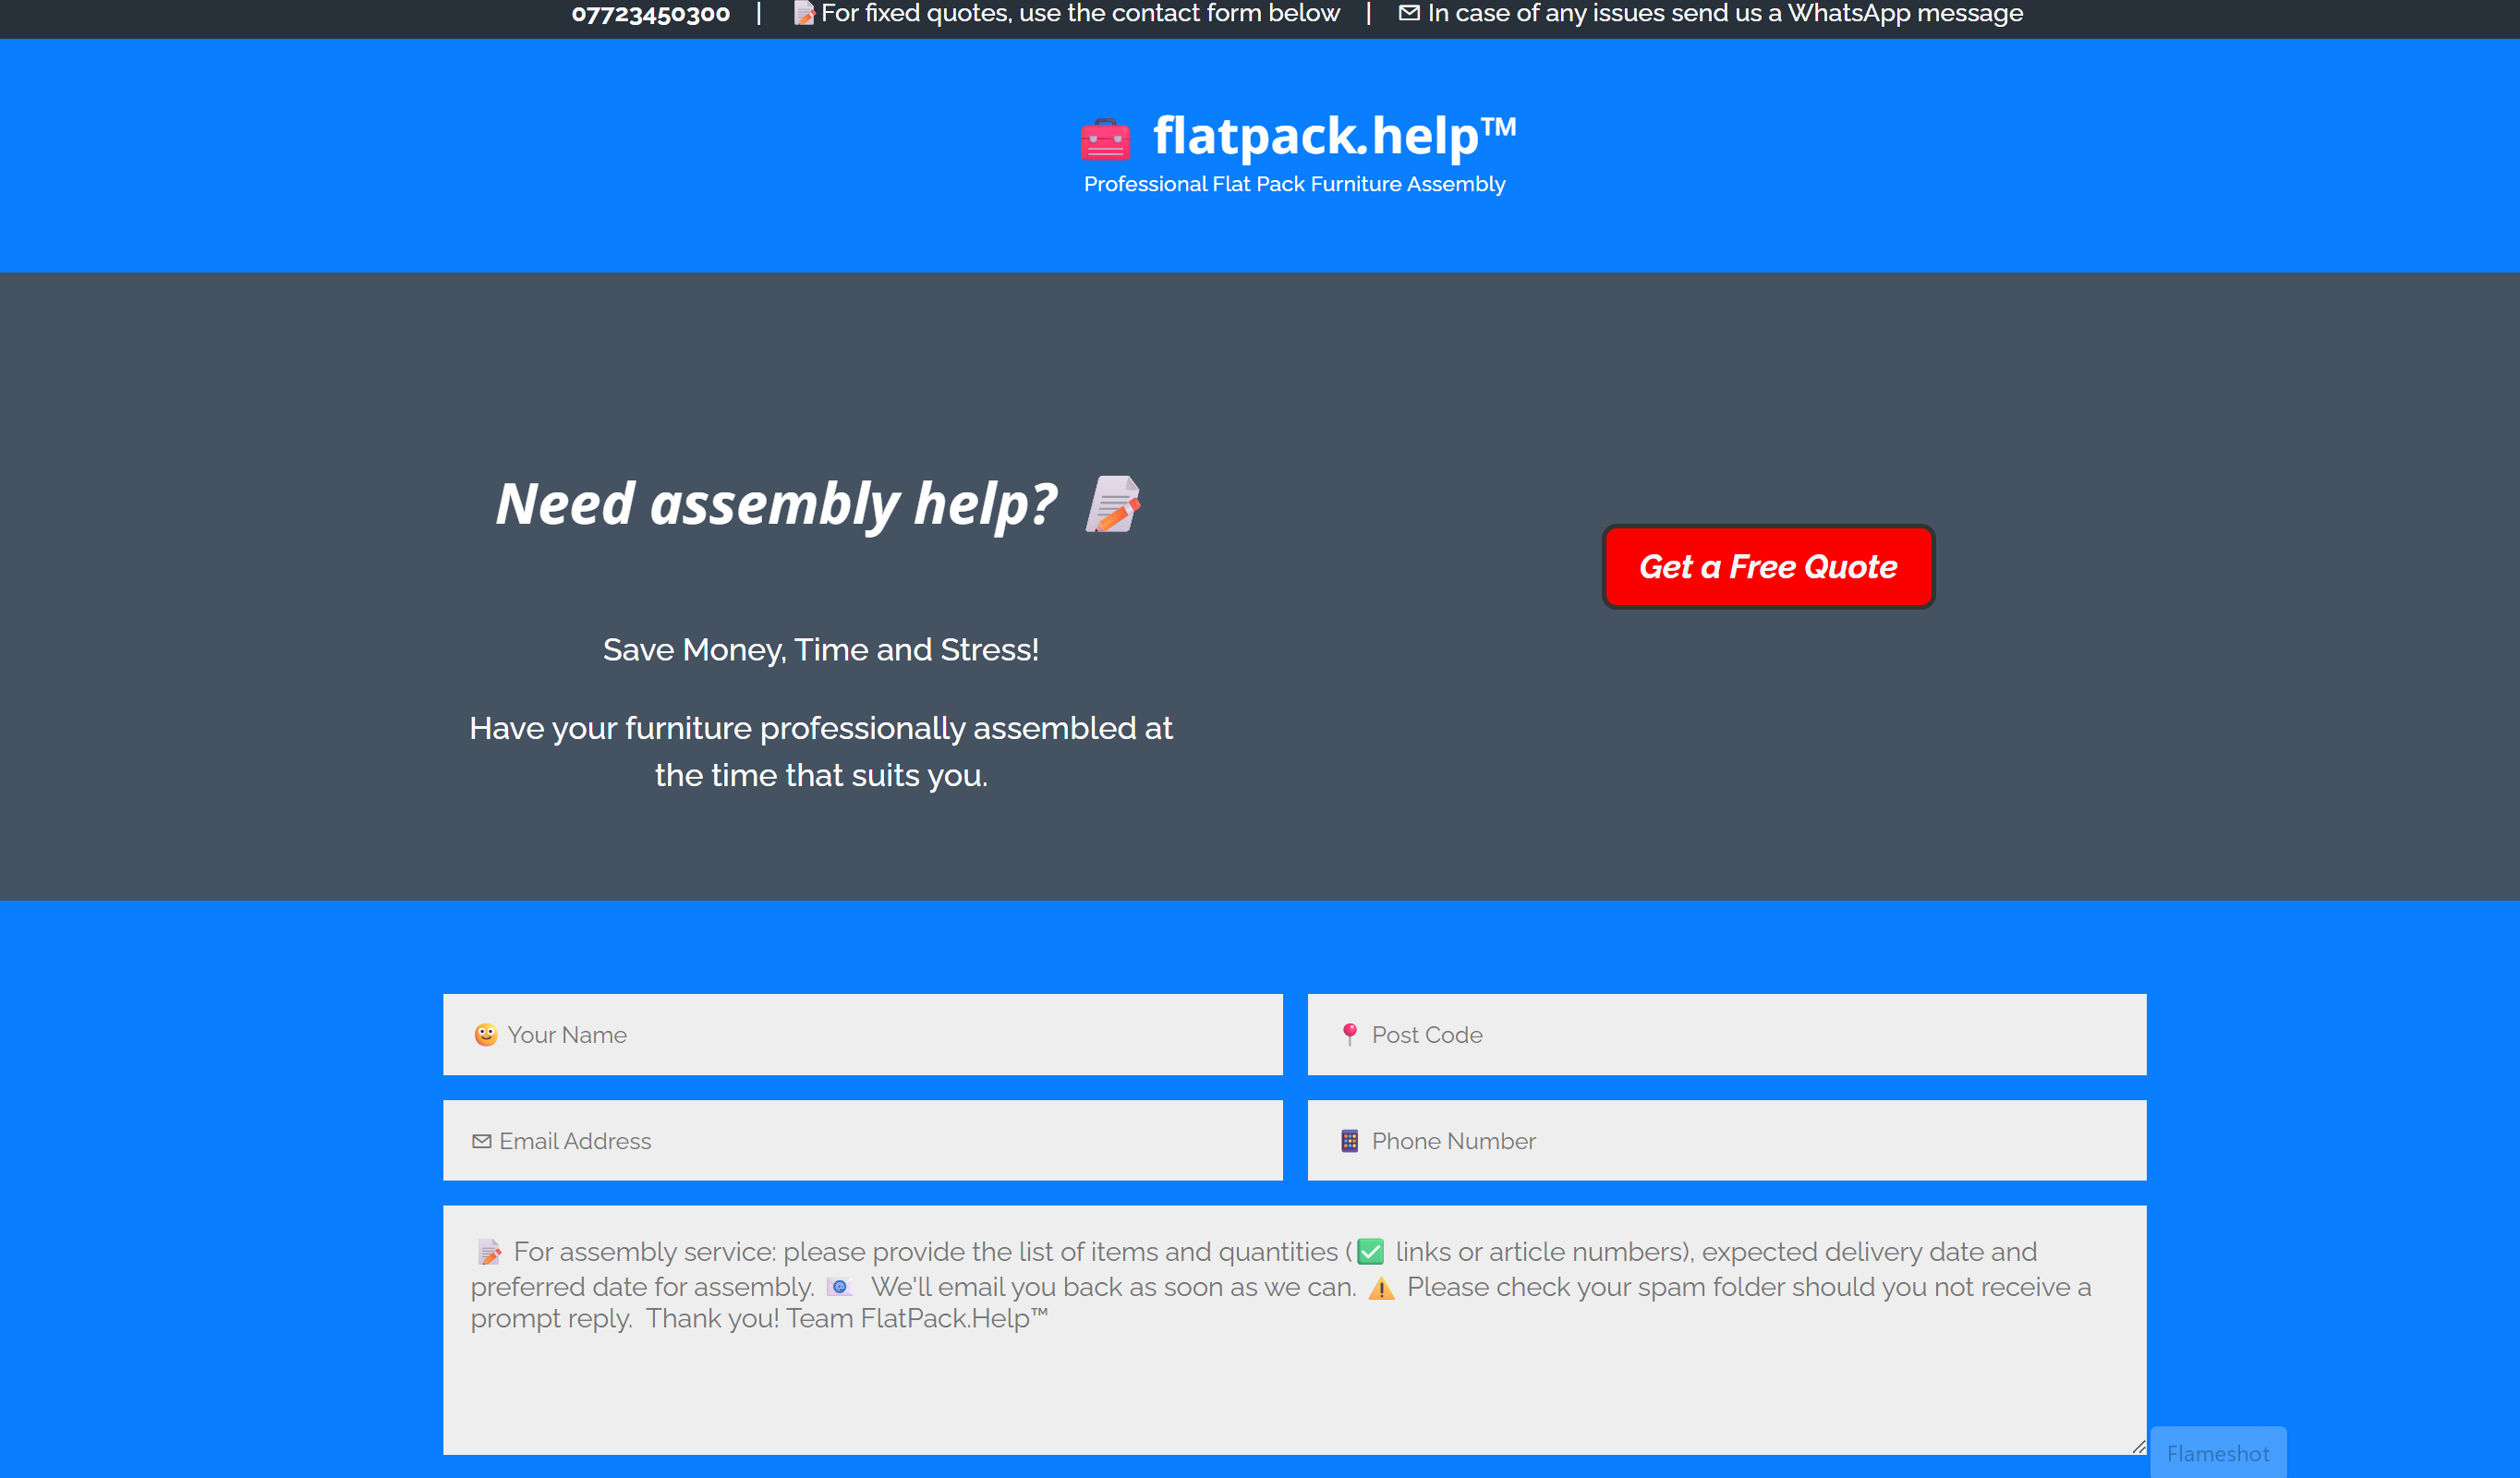Click 'Have your furniture professionally assembled' paragraph
Viewport: 2520px width, 1478px height.
click(821, 751)
